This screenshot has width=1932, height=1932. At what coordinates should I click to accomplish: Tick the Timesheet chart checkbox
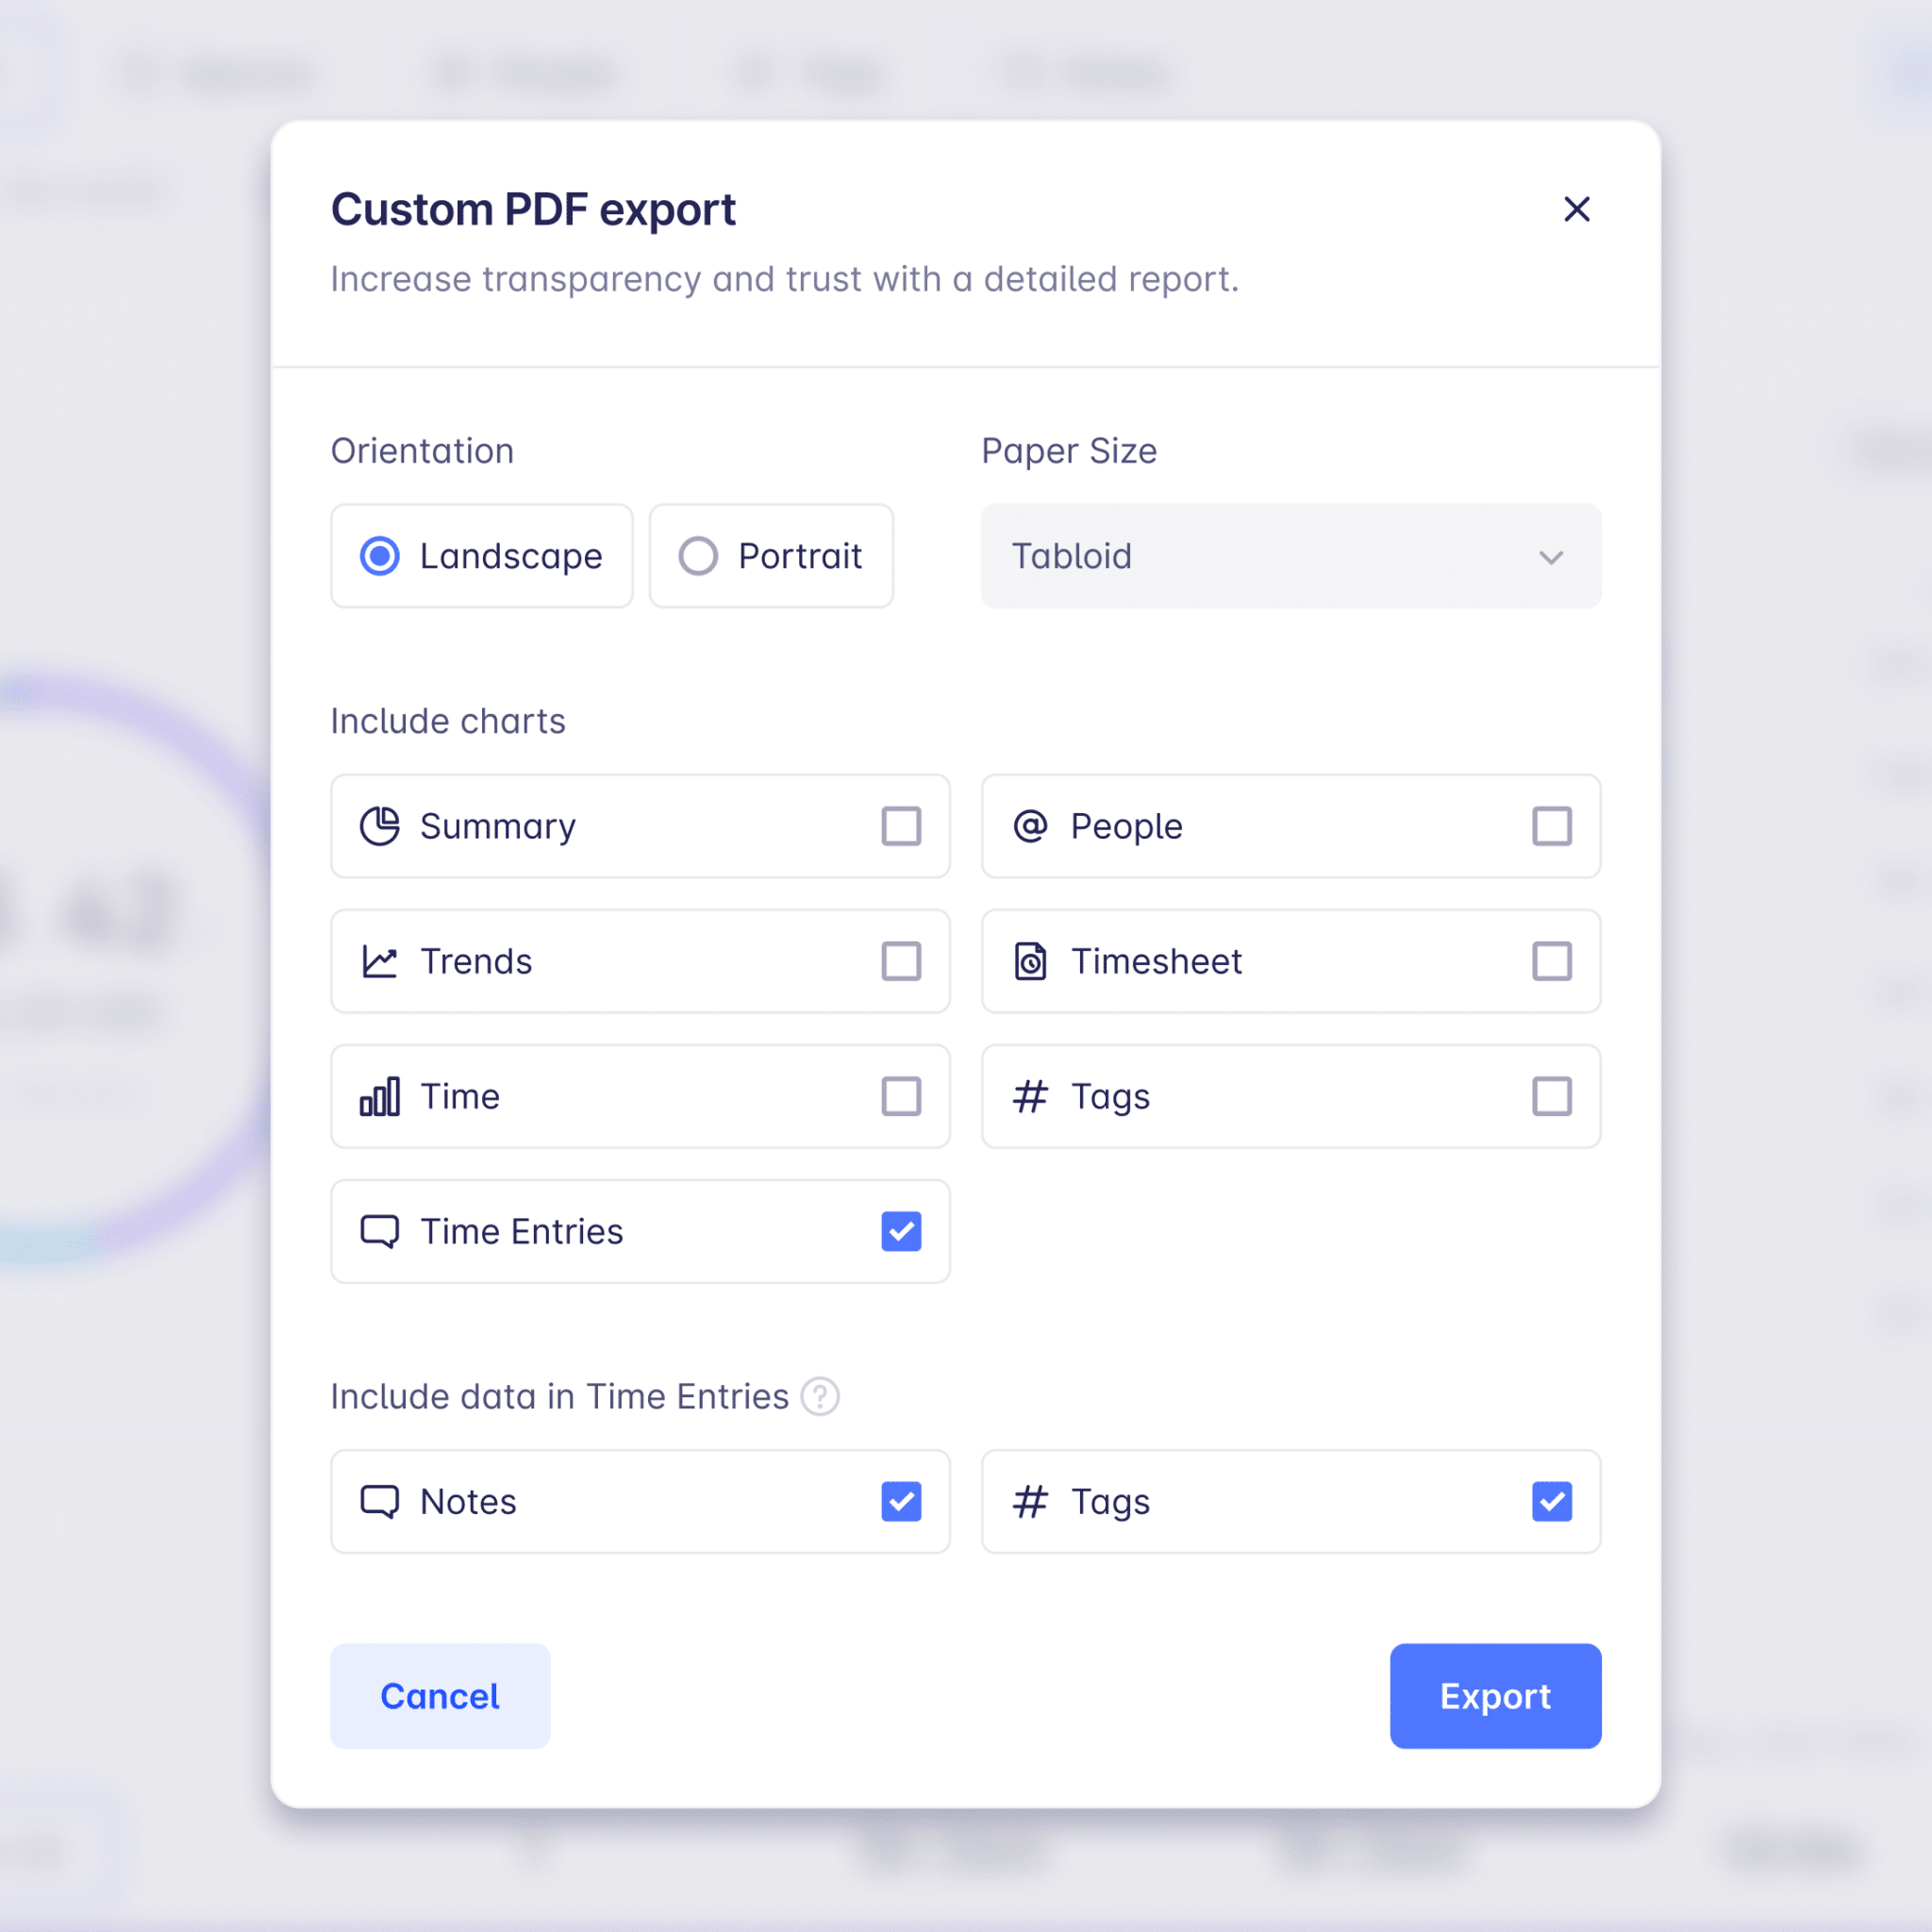pos(1551,961)
